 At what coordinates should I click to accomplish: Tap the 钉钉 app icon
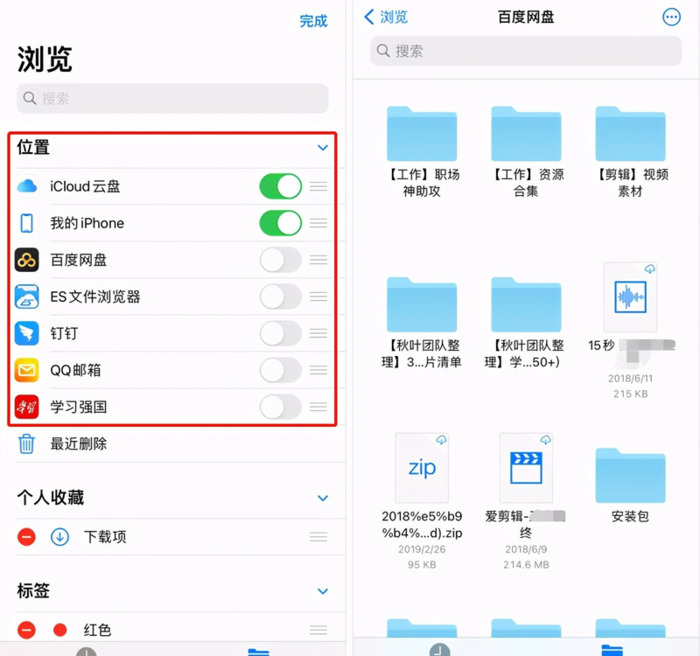(x=27, y=333)
